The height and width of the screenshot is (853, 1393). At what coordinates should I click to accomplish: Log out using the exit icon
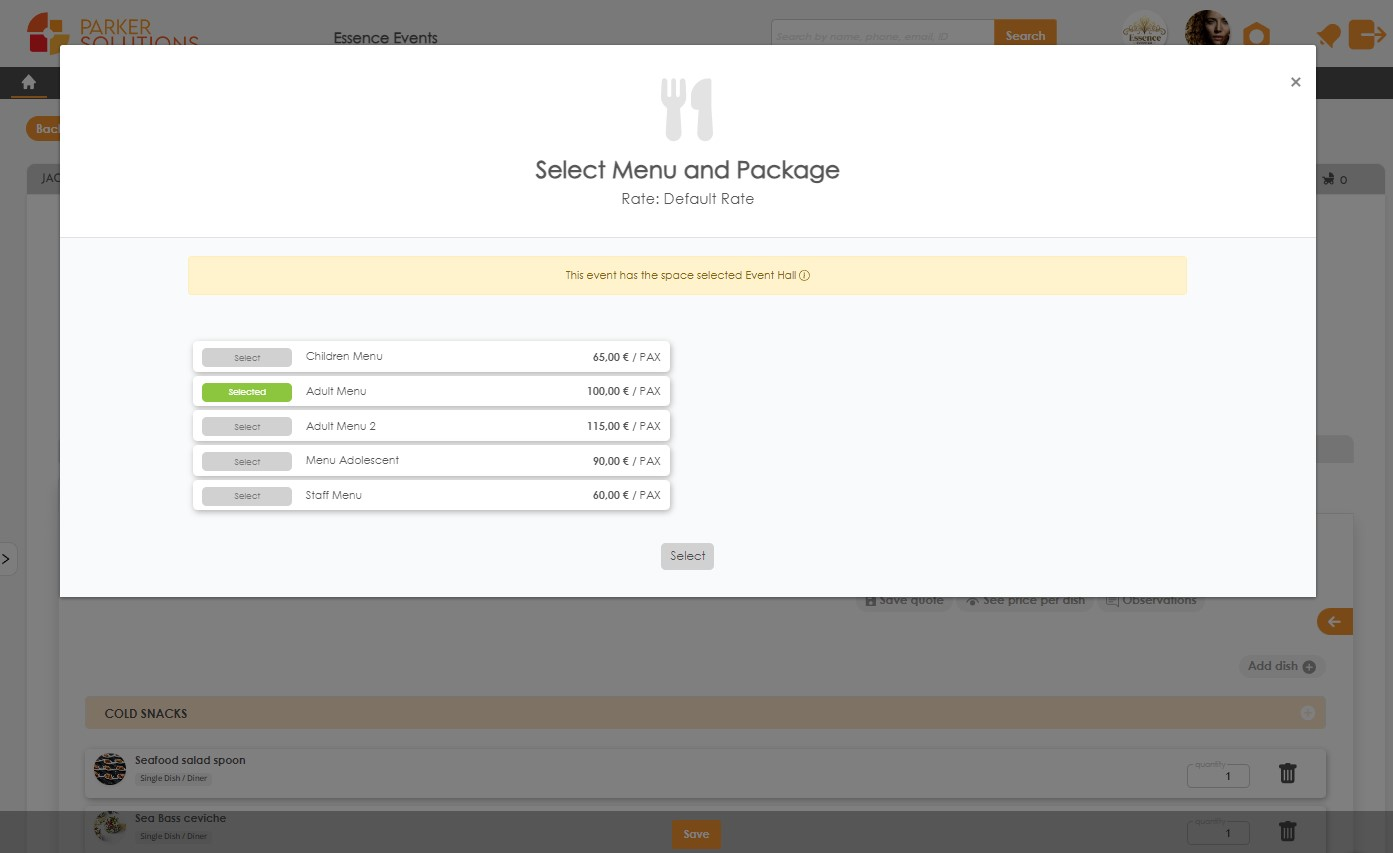pyautogui.click(x=1369, y=34)
